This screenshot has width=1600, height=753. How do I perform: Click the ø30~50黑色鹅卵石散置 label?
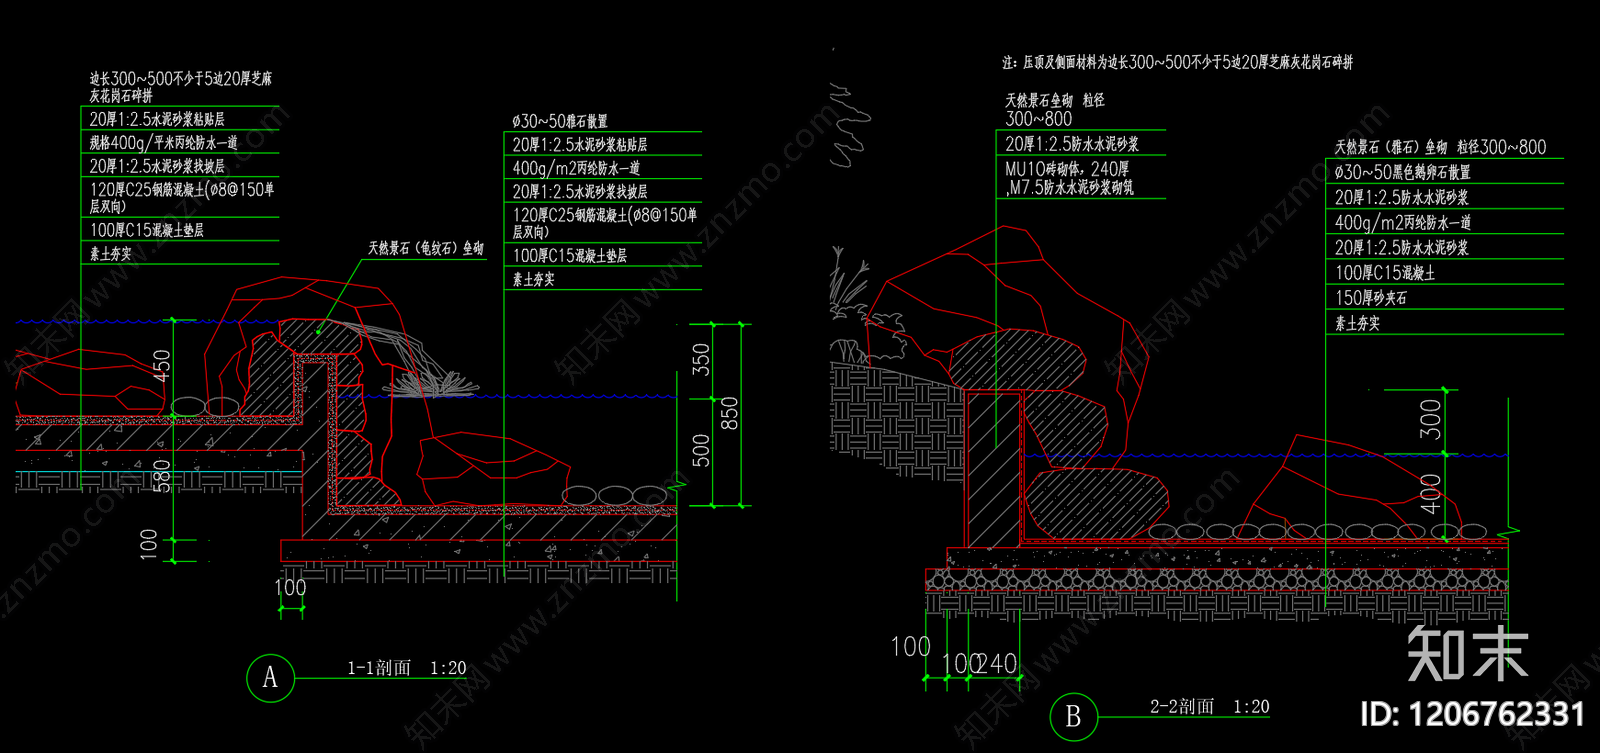tap(1402, 172)
